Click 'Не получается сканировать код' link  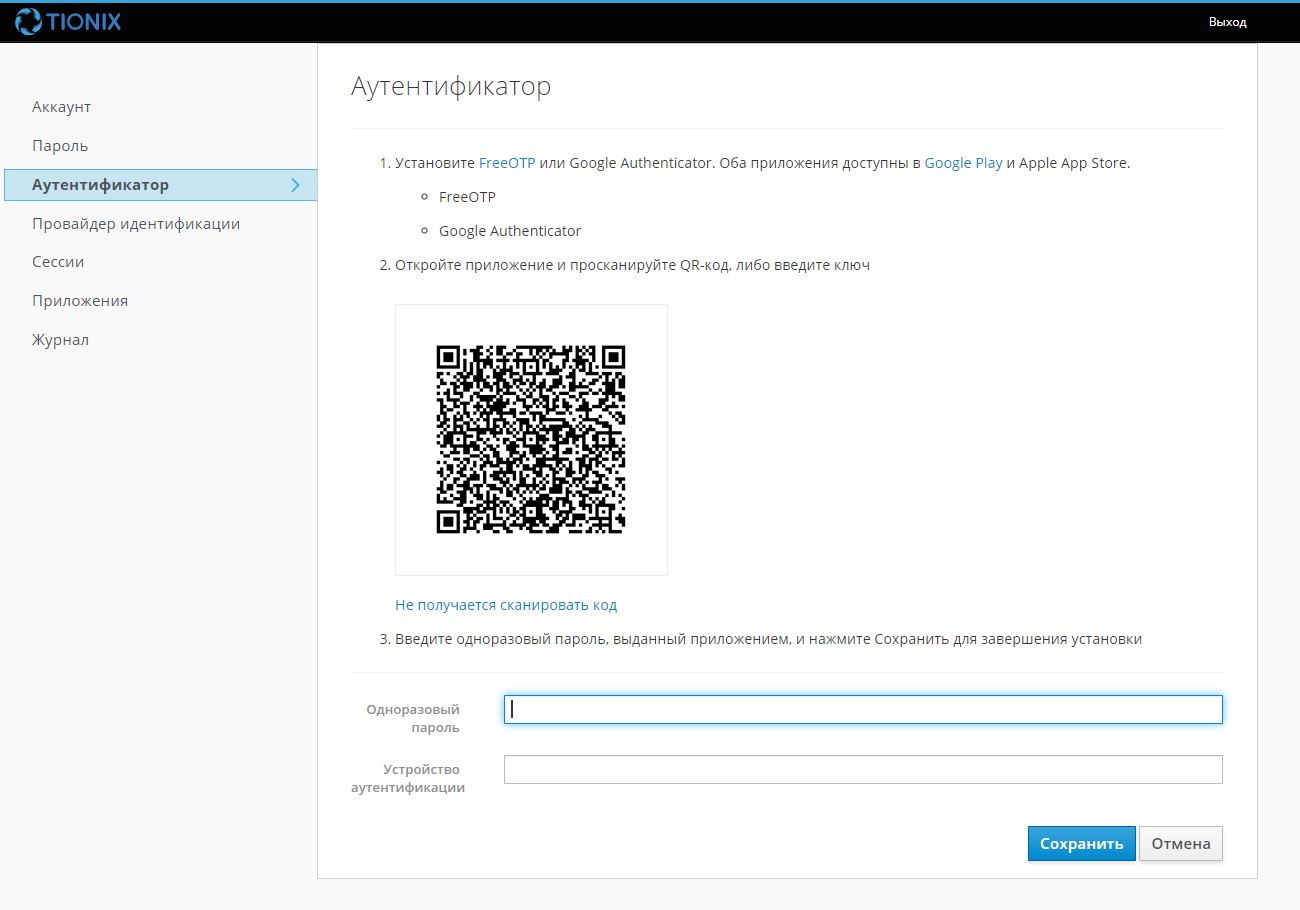coord(506,605)
